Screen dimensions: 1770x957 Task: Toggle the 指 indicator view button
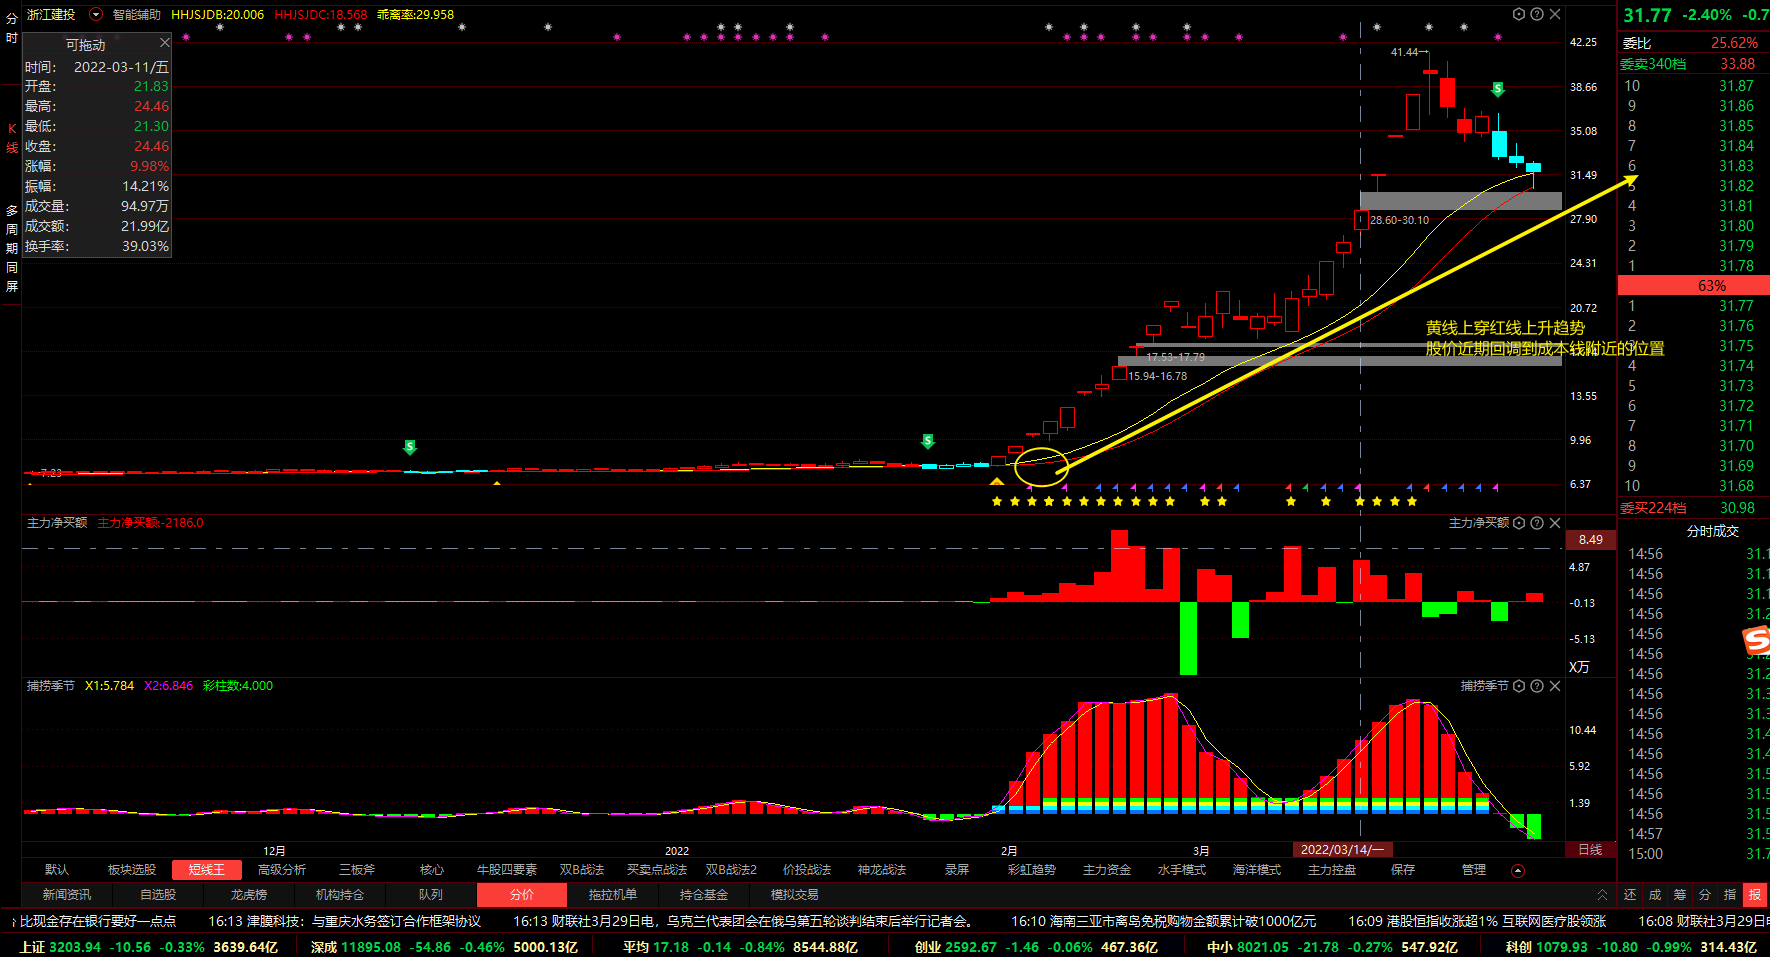pyautogui.click(x=1730, y=895)
